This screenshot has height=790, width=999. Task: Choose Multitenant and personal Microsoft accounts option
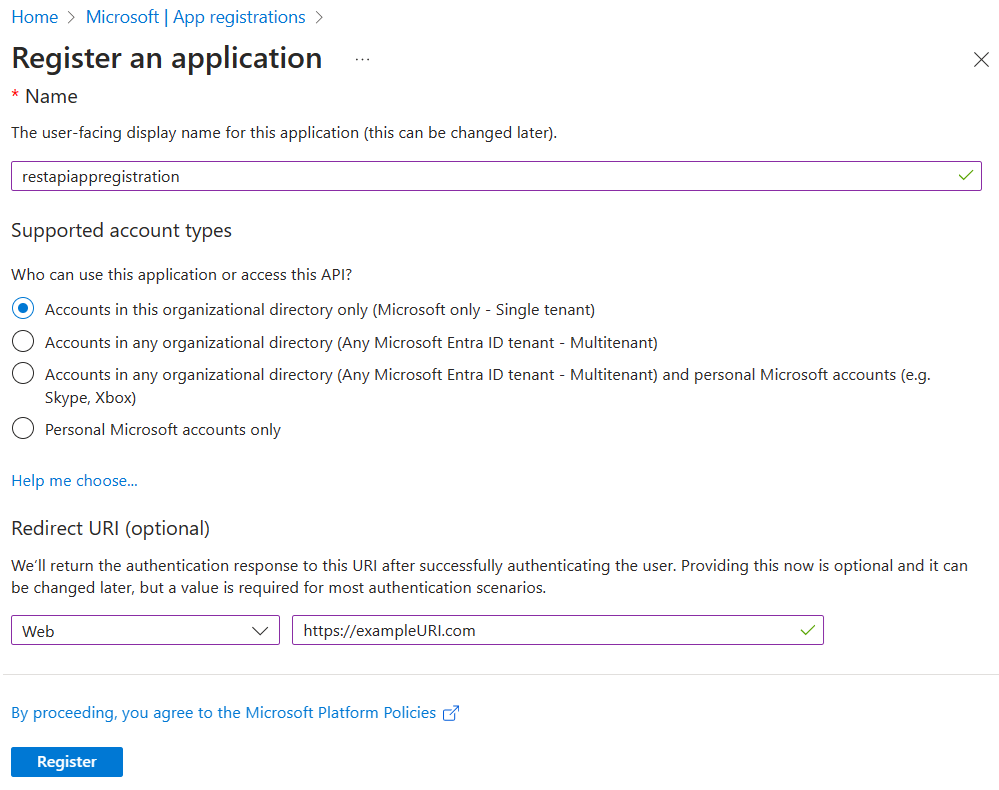[x=22, y=374]
